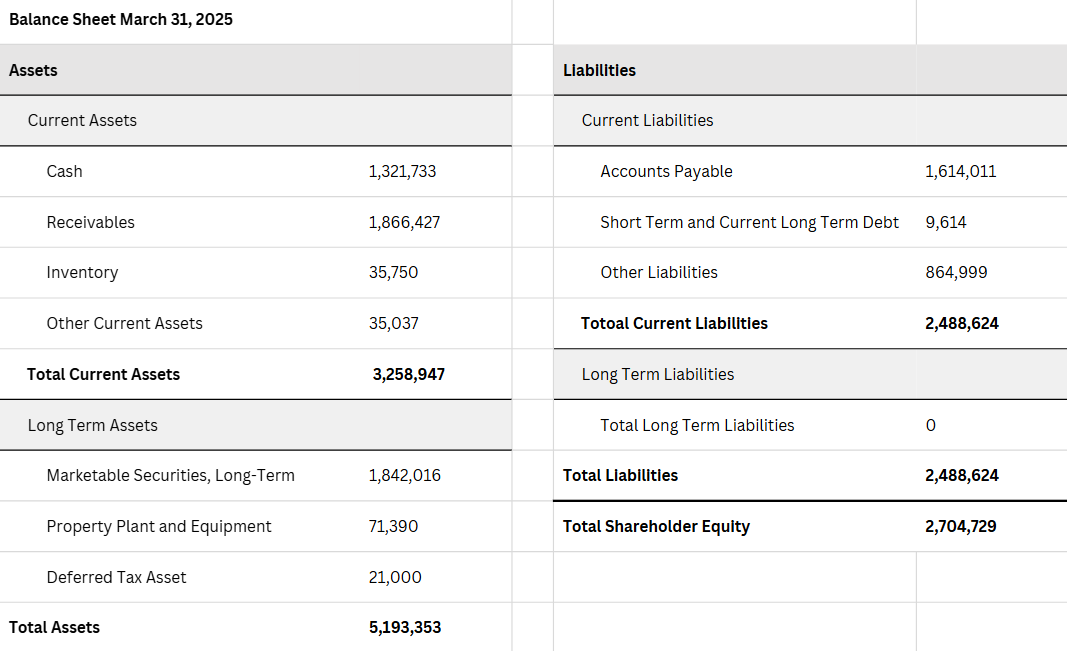This screenshot has height=651, width=1067.
Task: Click the Short Term and Current Long Term Debt label
Action: tap(750, 222)
